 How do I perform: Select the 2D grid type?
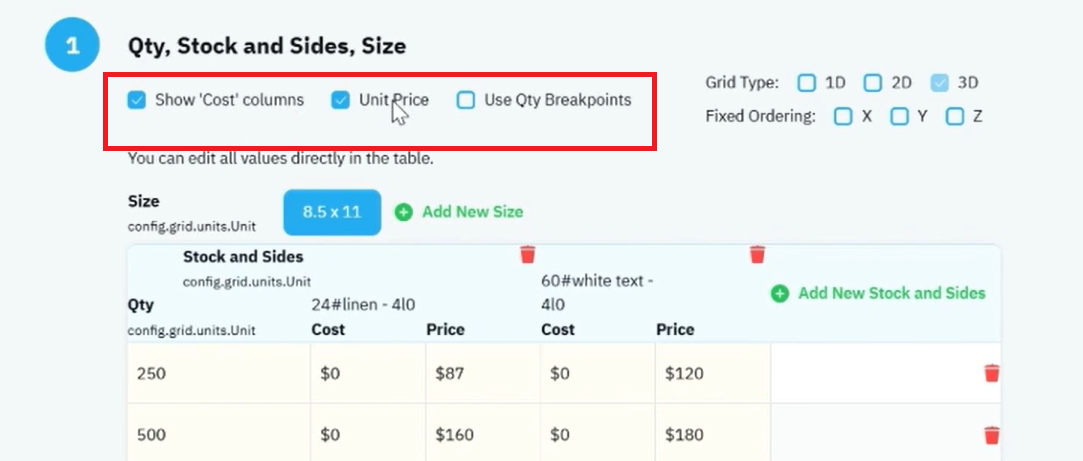click(873, 83)
